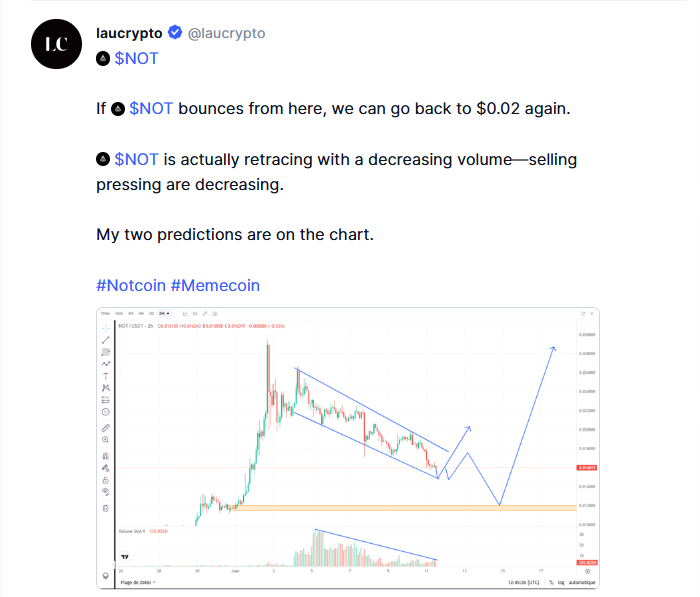Open the laucrypto profile avatar
Viewport: 700px width, 597px height.
tap(56, 44)
